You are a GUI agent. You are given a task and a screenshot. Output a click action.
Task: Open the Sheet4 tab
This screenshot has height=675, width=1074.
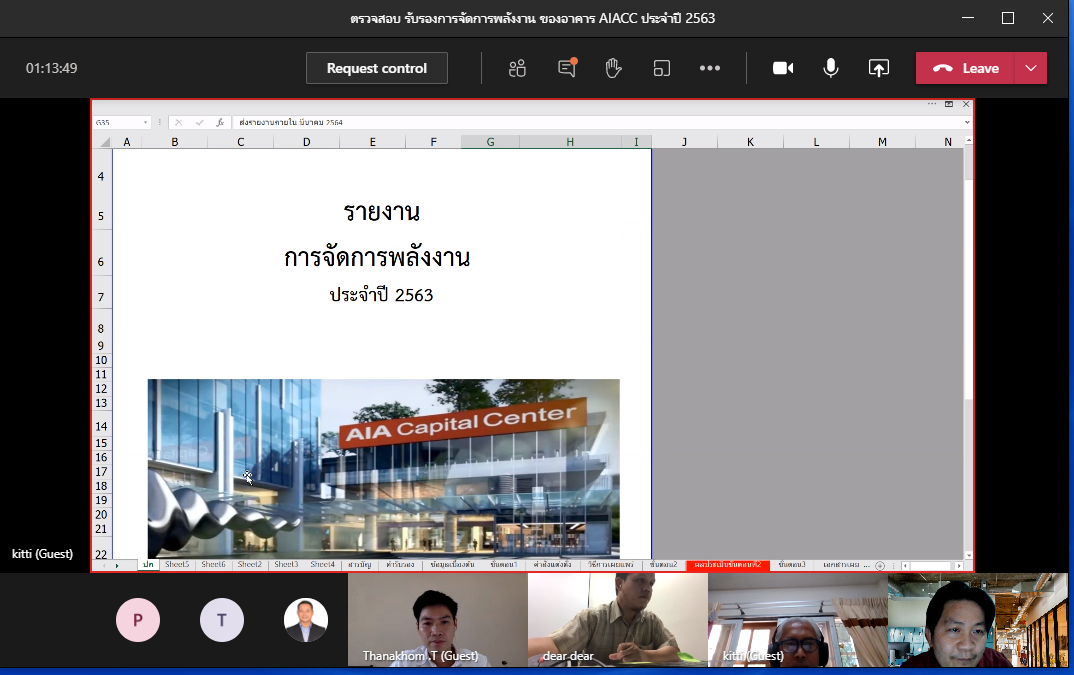pyautogui.click(x=323, y=565)
